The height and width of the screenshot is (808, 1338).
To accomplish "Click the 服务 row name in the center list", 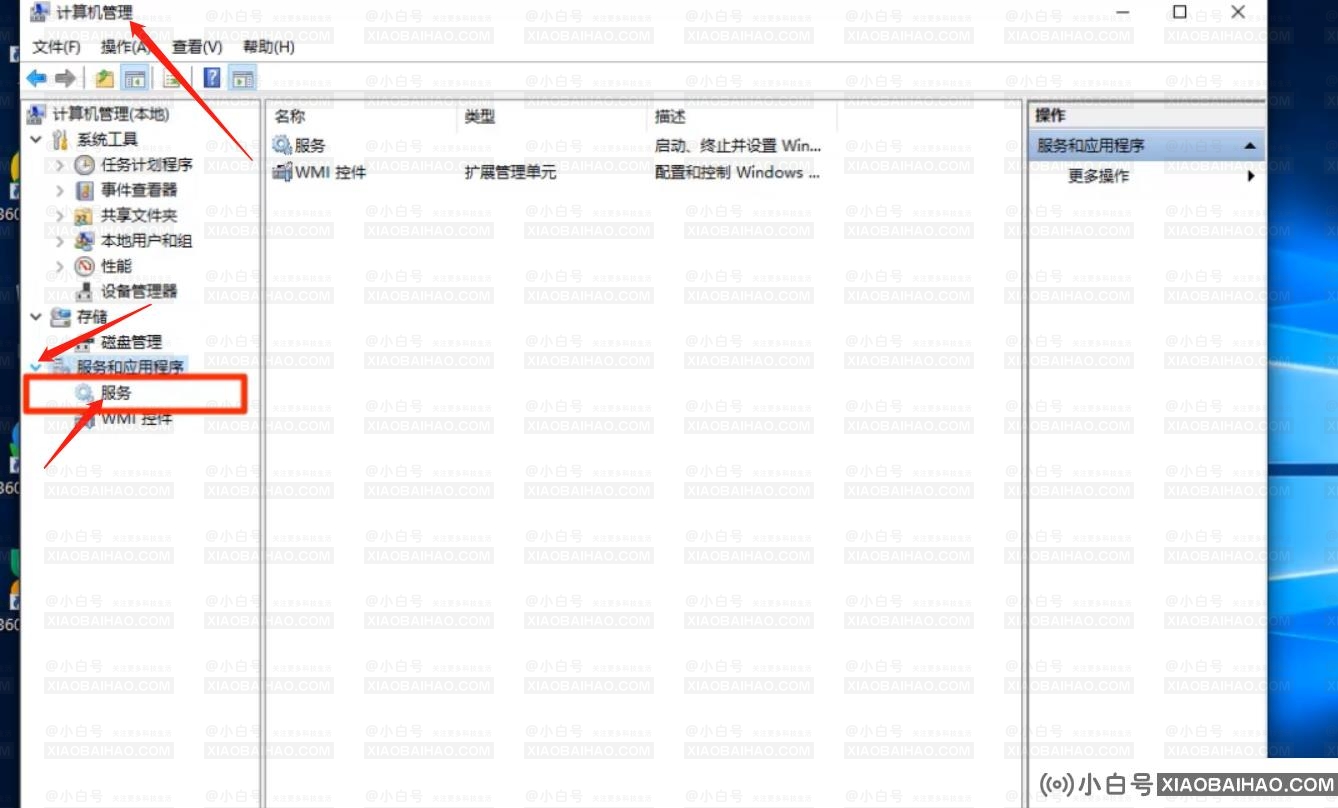I will click(x=310, y=145).
